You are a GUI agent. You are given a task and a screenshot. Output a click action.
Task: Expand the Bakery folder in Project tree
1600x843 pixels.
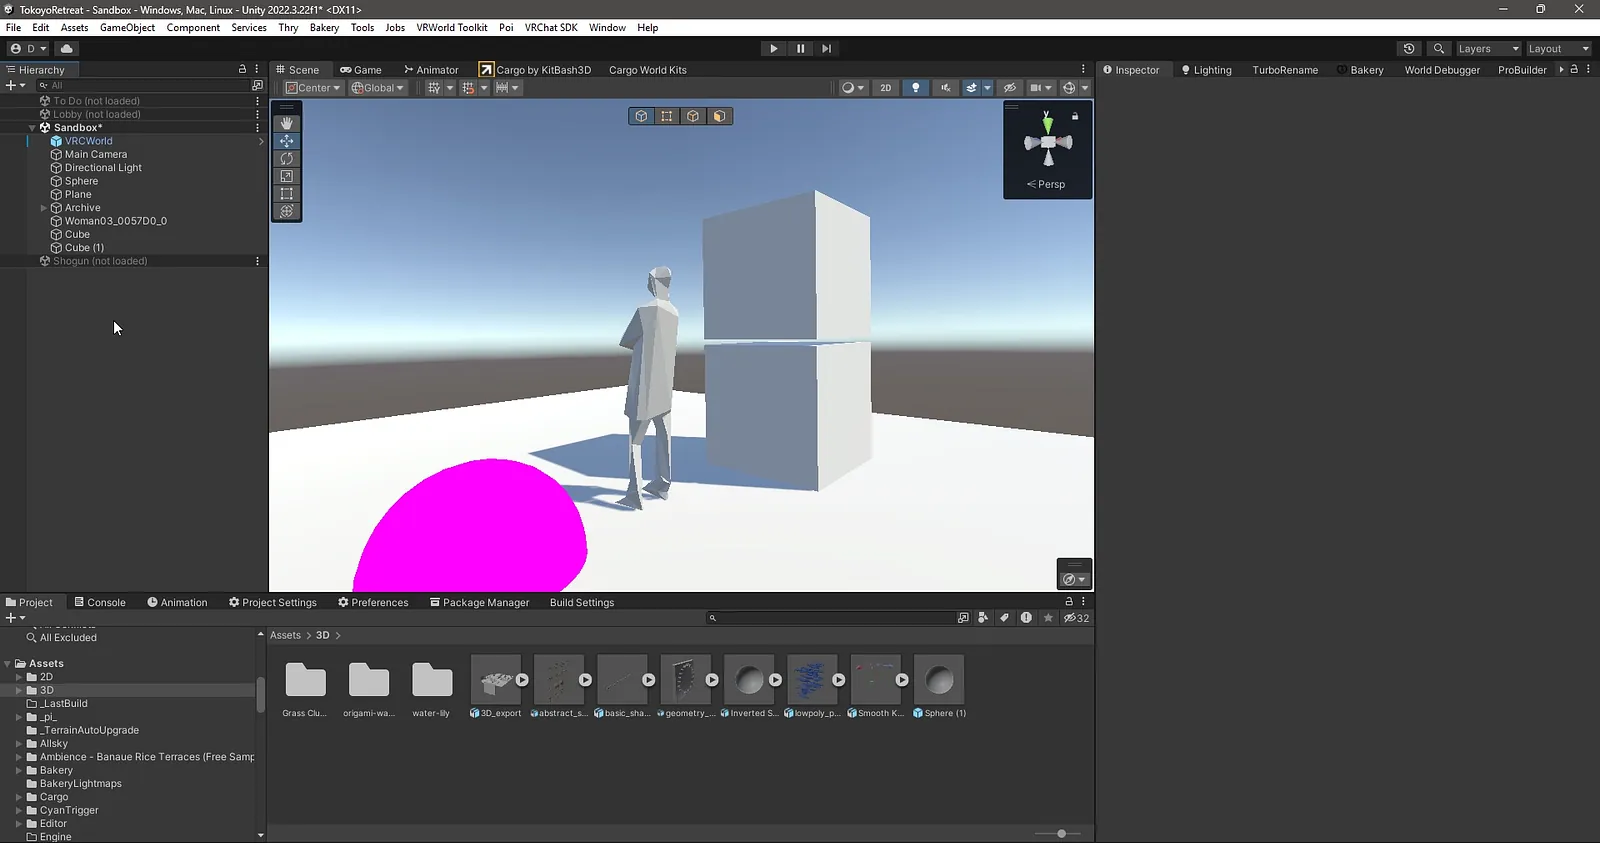[x=19, y=770]
